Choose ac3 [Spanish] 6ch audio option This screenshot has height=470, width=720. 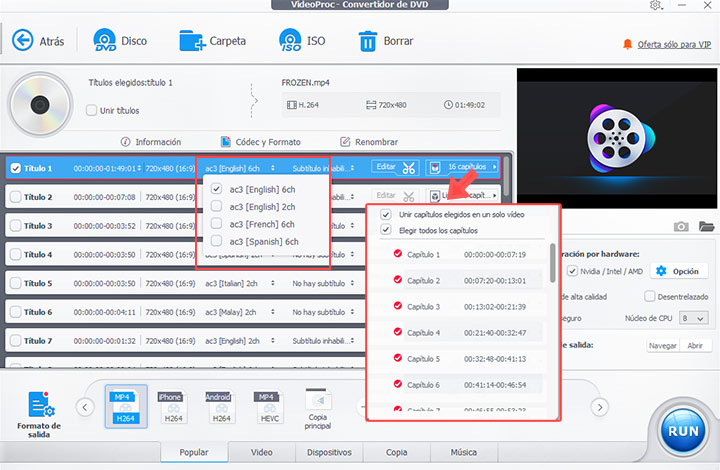(x=255, y=241)
